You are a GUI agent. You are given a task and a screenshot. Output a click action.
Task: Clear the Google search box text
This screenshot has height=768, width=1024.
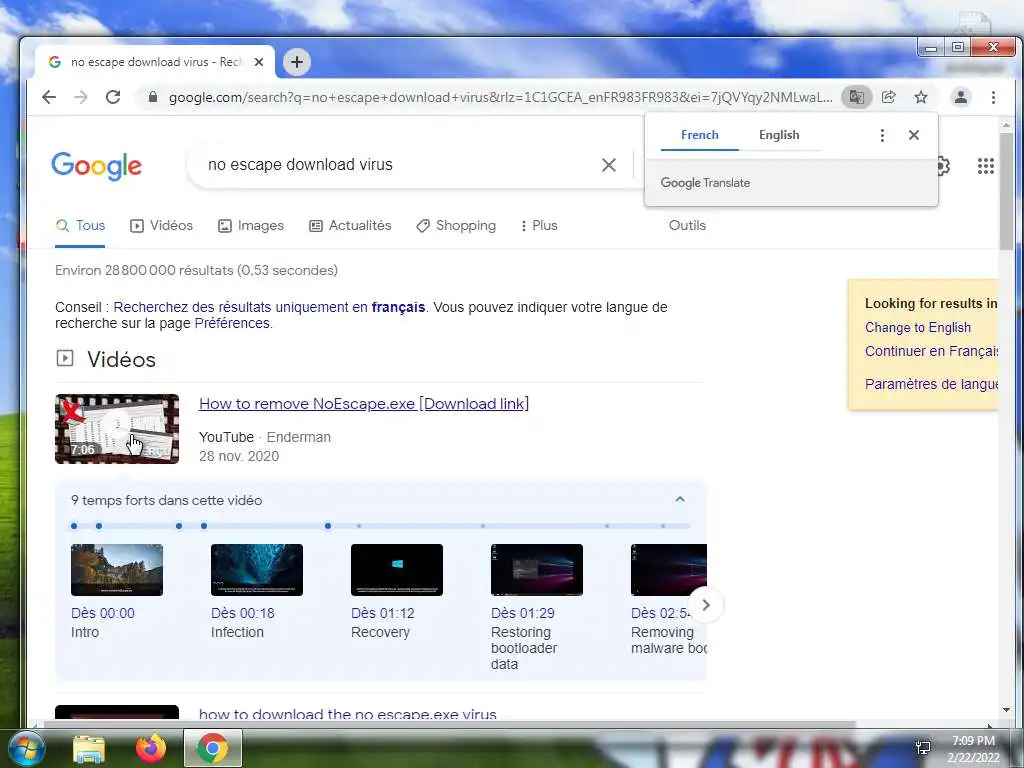609,165
